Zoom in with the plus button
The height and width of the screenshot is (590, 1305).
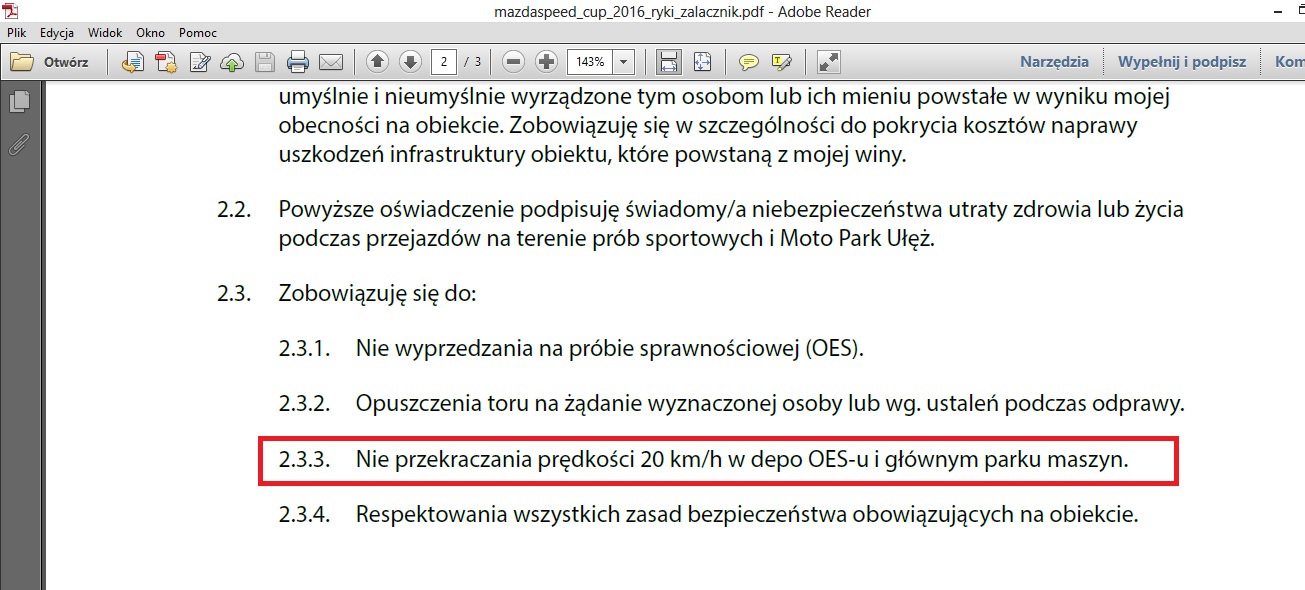pos(546,62)
